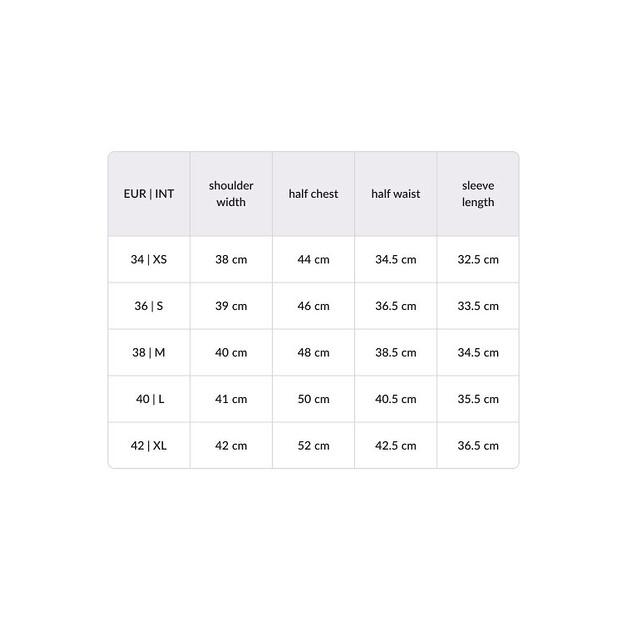Select the 34 | XS size row label
The height and width of the screenshot is (620, 628).
(x=149, y=260)
